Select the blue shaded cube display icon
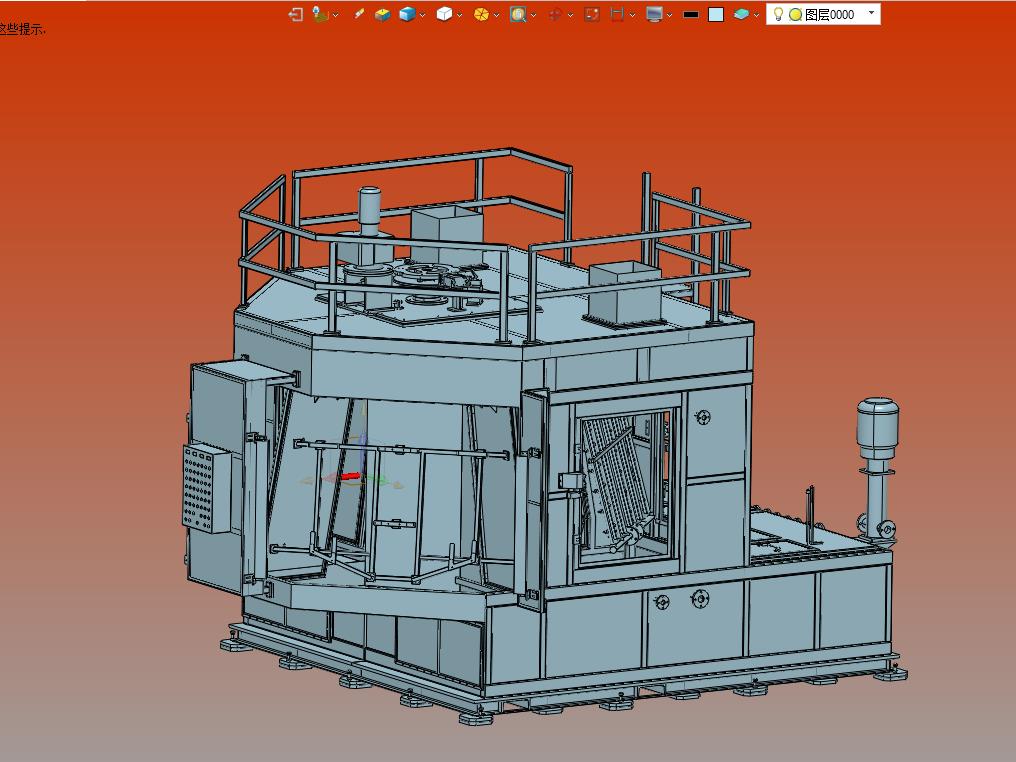The height and width of the screenshot is (762, 1016). pos(407,14)
